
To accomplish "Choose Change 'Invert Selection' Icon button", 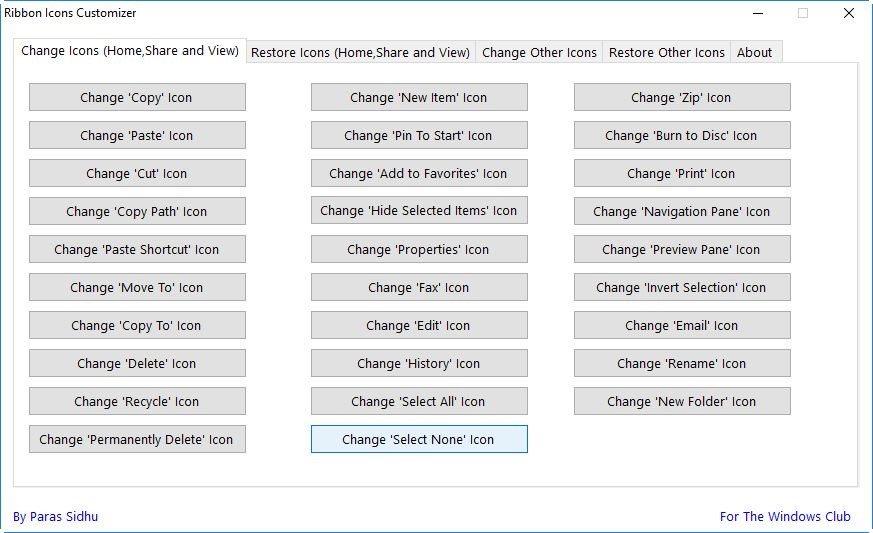I will [682, 287].
